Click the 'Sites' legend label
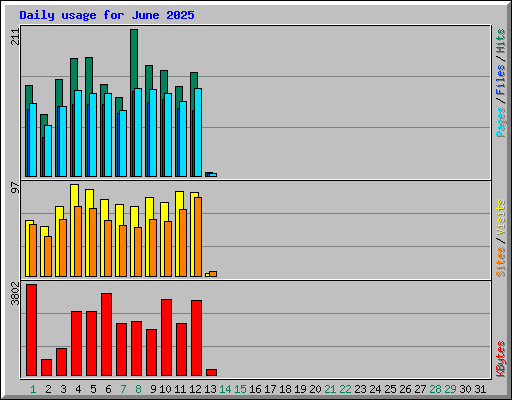This screenshot has height=400, width=512. [501, 262]
